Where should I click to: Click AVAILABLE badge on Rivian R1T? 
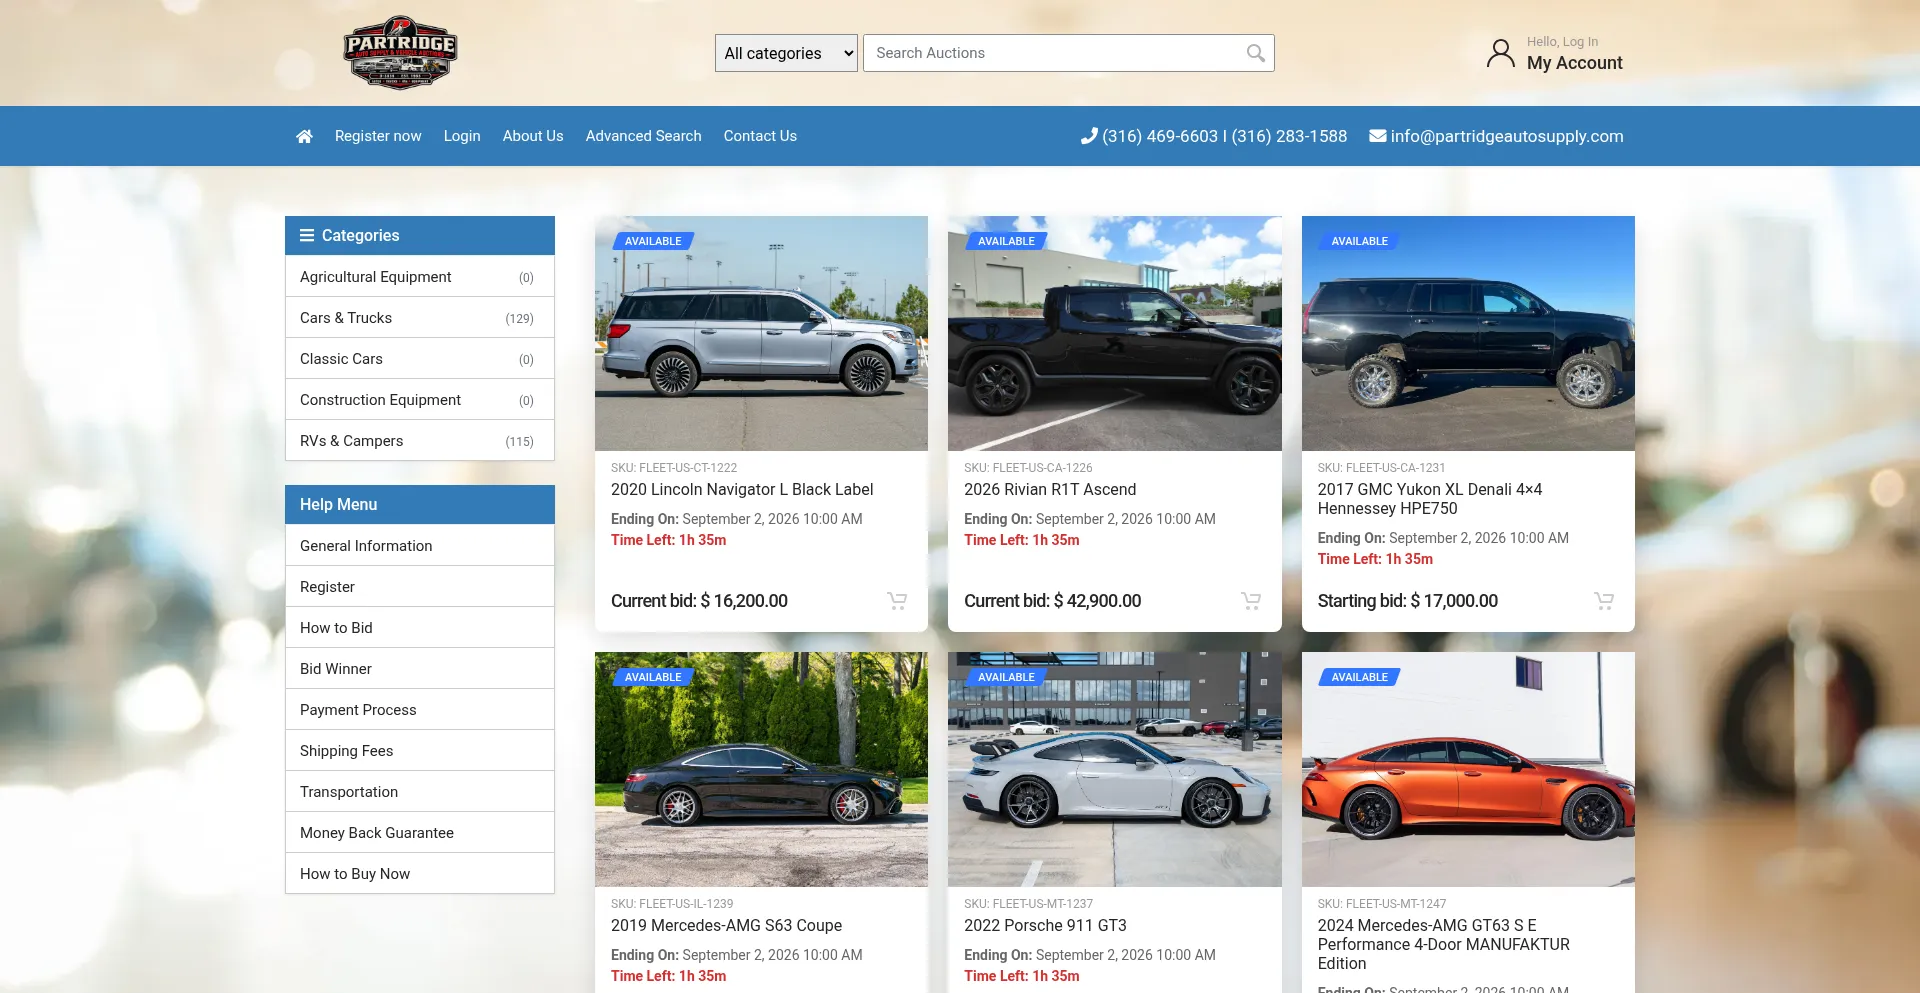pyautogui.click(x=1006, y=241)
